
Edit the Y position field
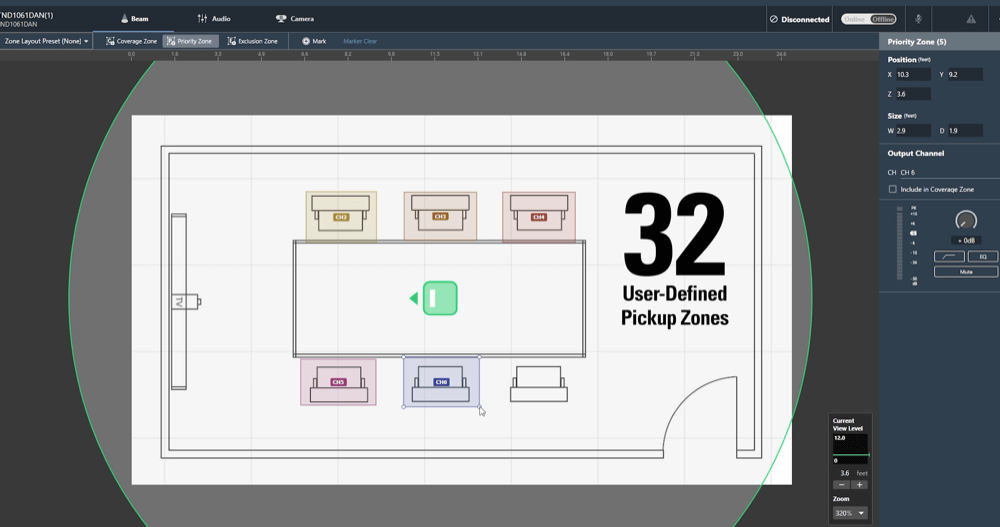click(x=964, y=75)
